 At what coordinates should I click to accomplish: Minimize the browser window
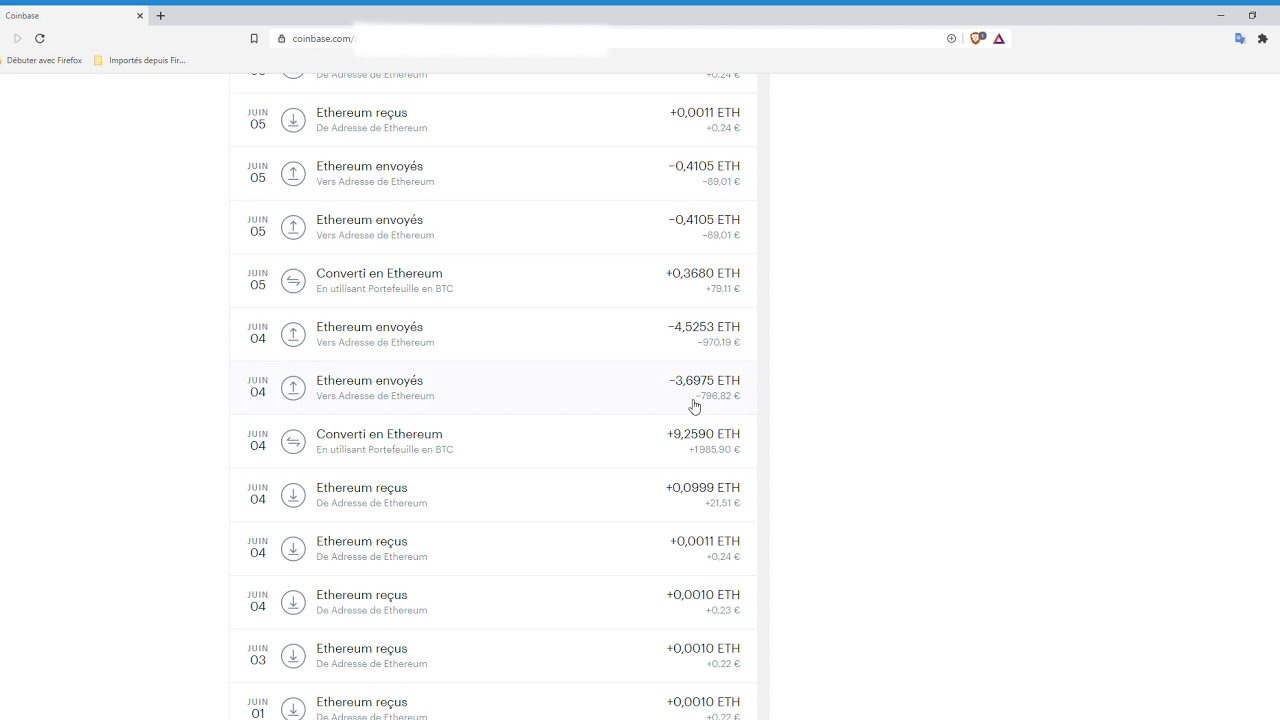(1220, 16)
